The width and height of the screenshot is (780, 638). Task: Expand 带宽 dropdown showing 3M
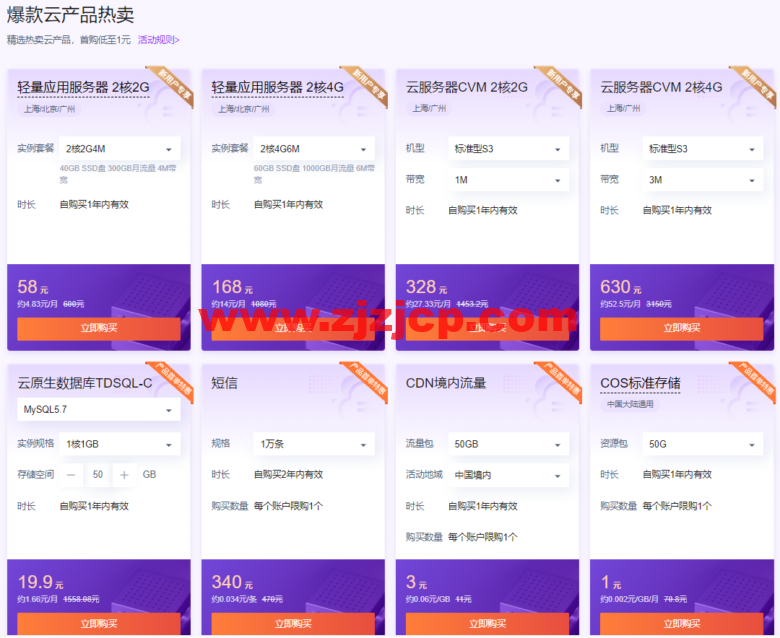pyautogui.click(x=702, y=180)
